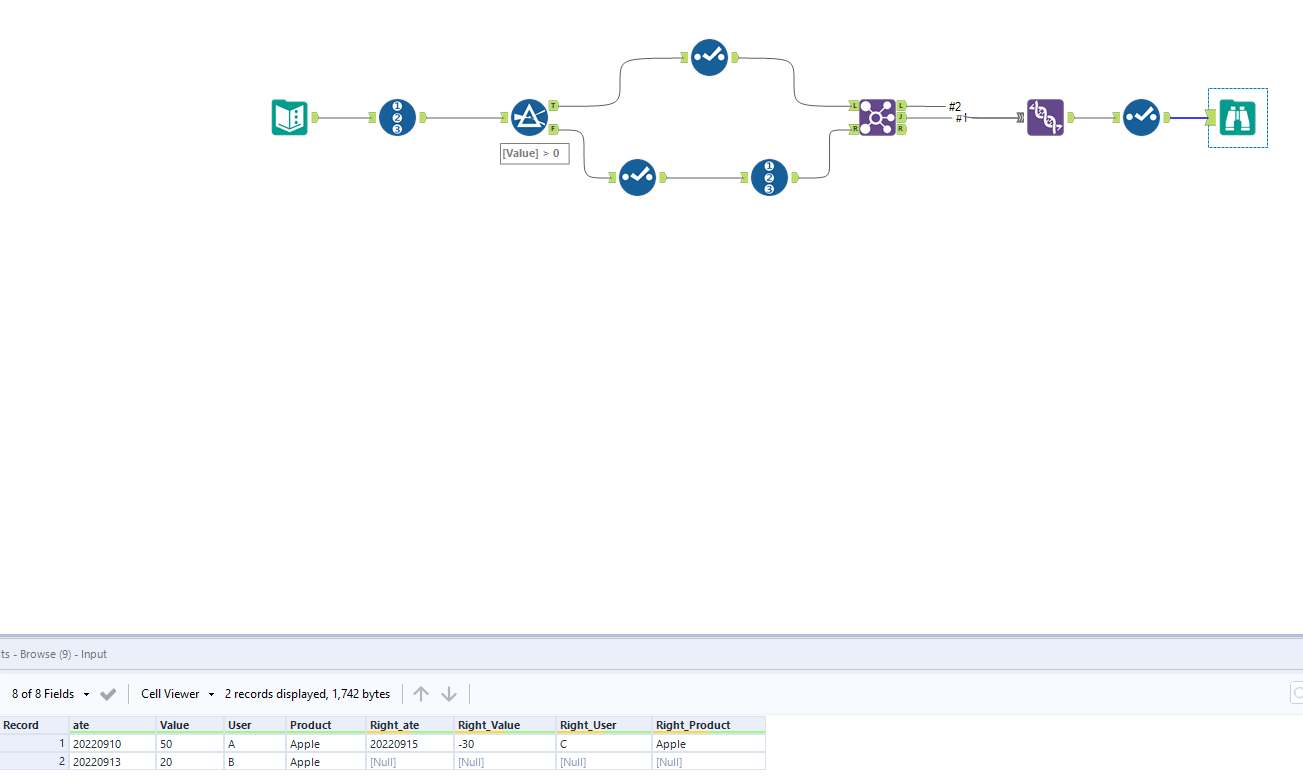Open the Dynamic Rename tool
The height and width of the screenshot is (781, 1303).
(x=1045, y=117)
